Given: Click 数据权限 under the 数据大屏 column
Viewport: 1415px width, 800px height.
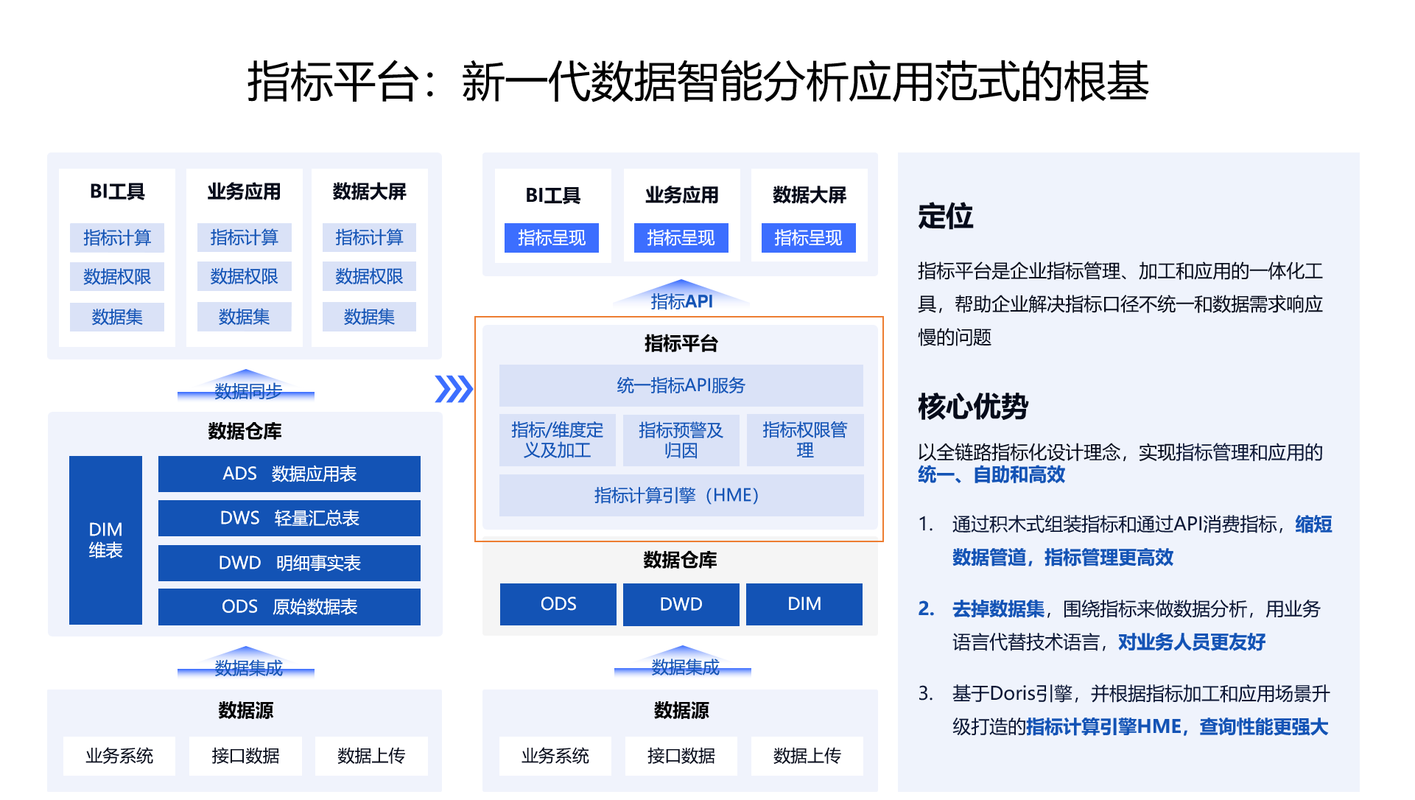Looking at the screenshot, I should [369, 277].
